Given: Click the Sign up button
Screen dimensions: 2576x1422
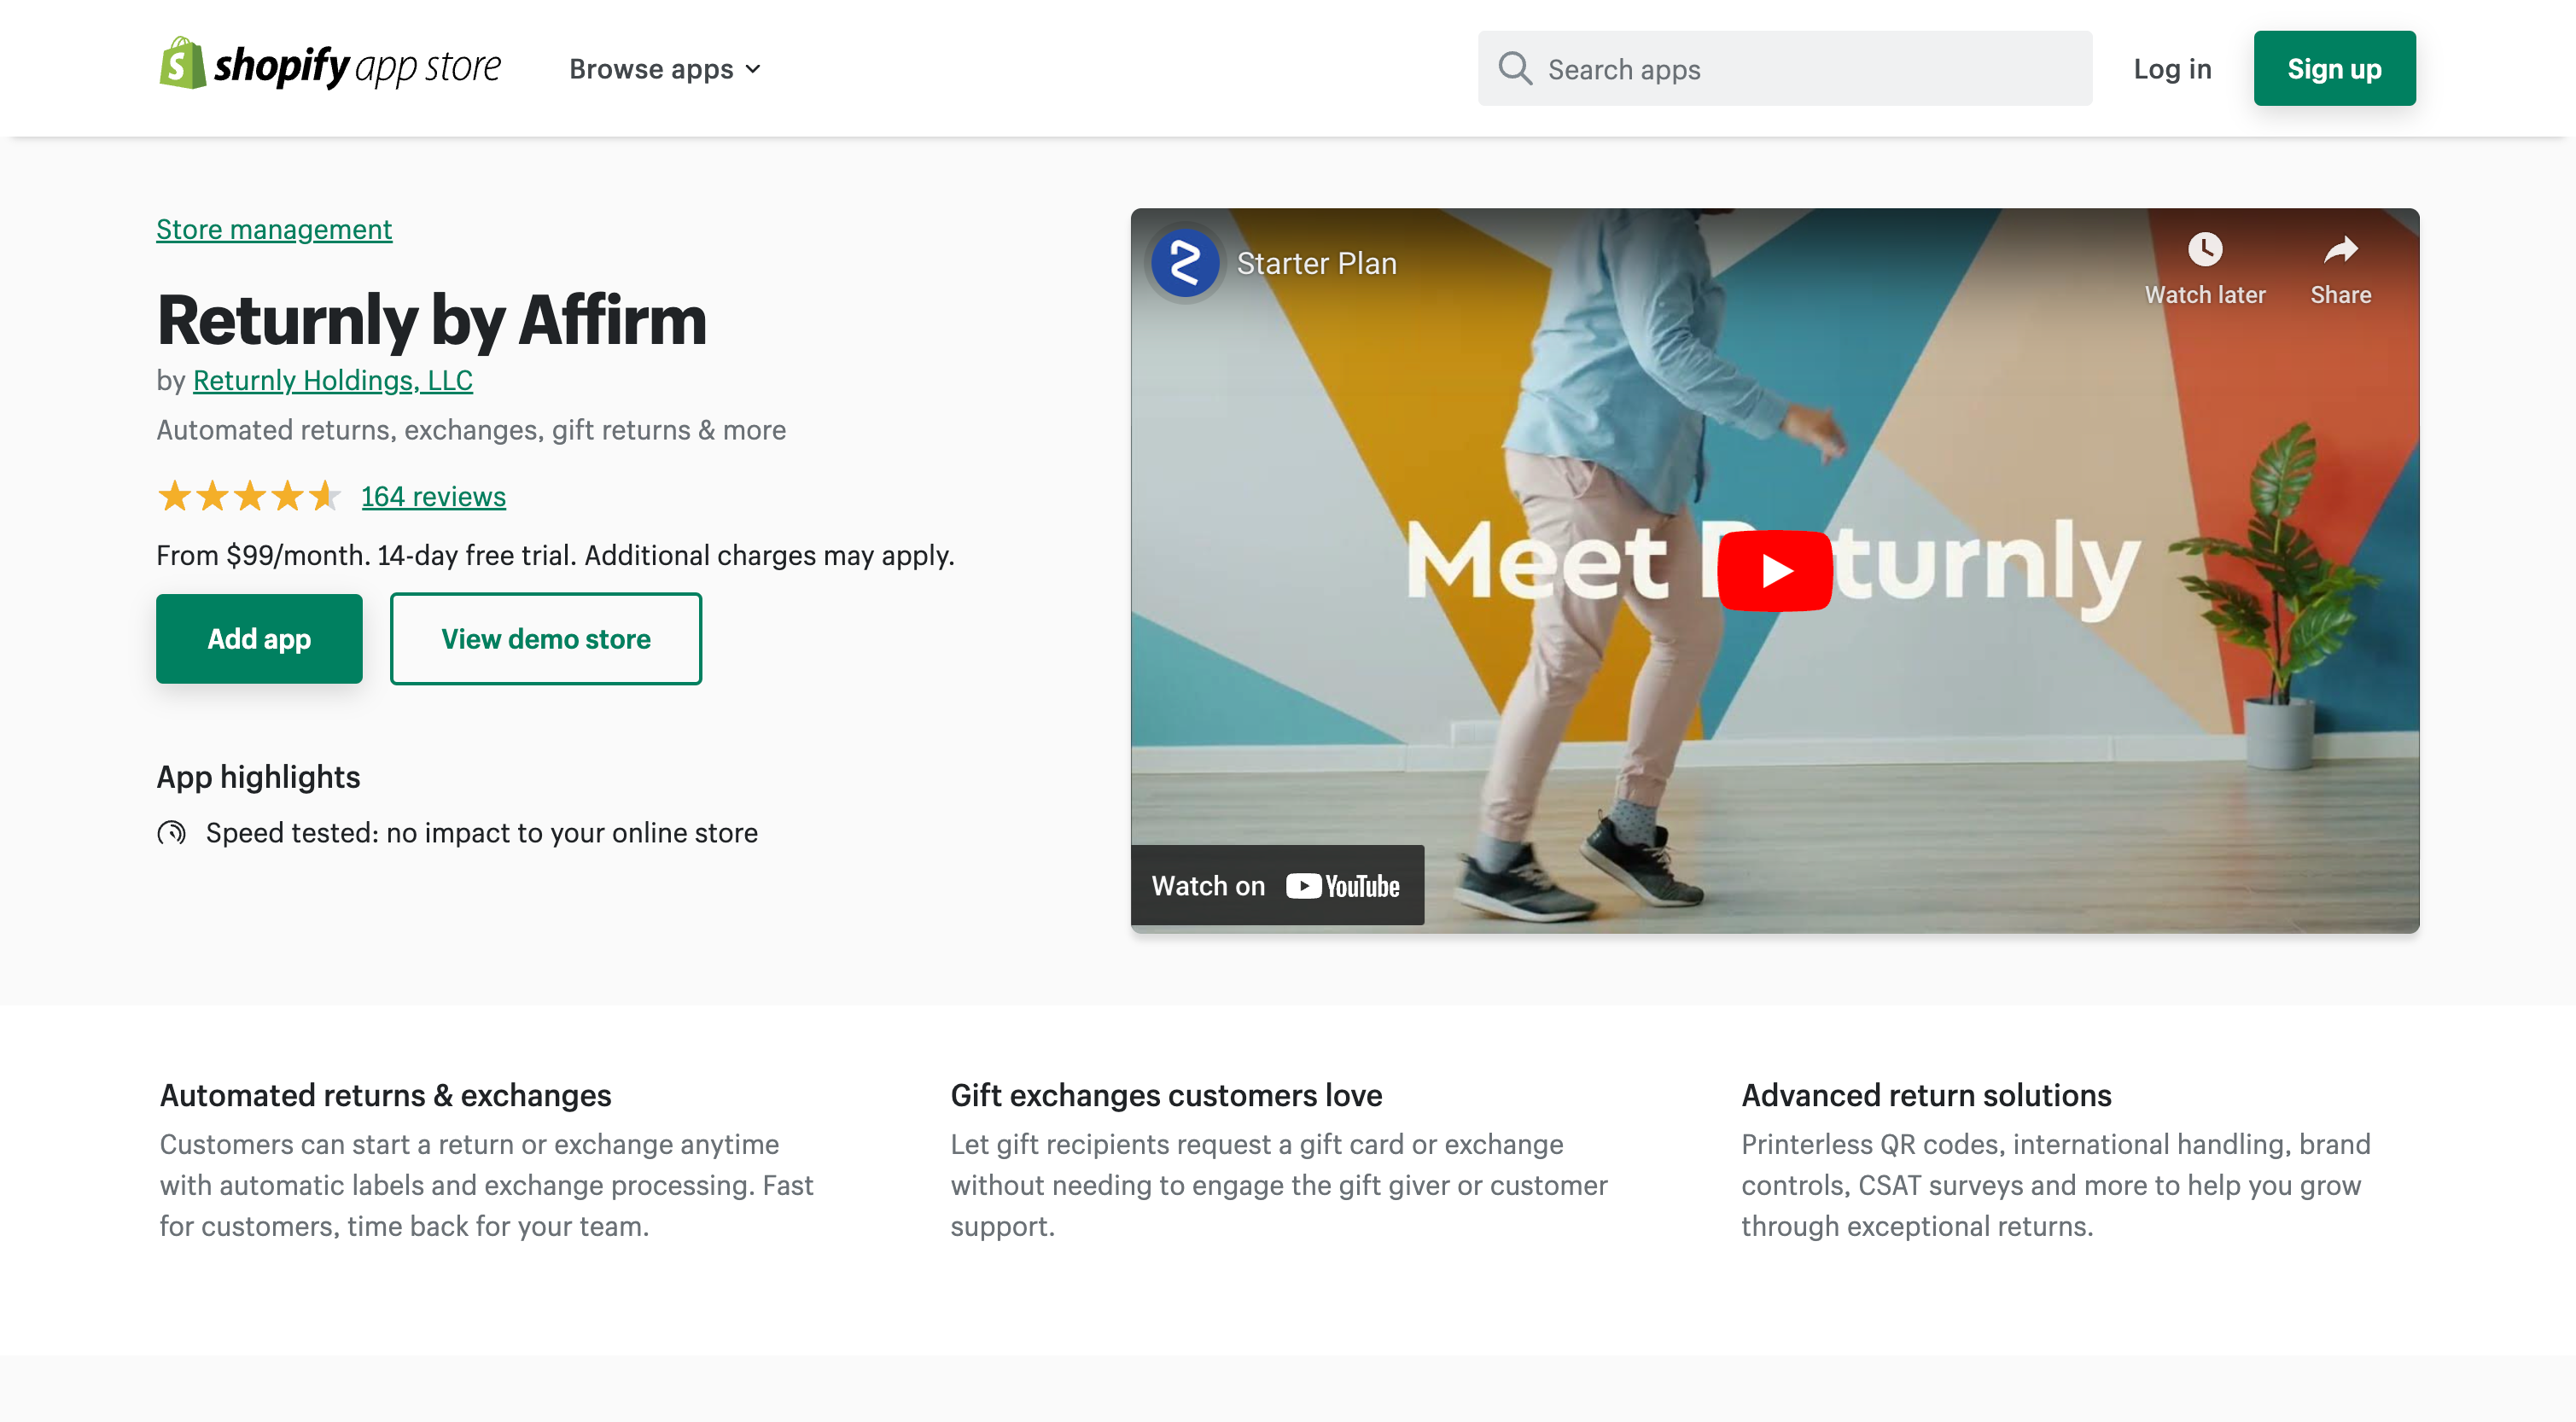Looking at the screenshot, I should pos(2334,68).
